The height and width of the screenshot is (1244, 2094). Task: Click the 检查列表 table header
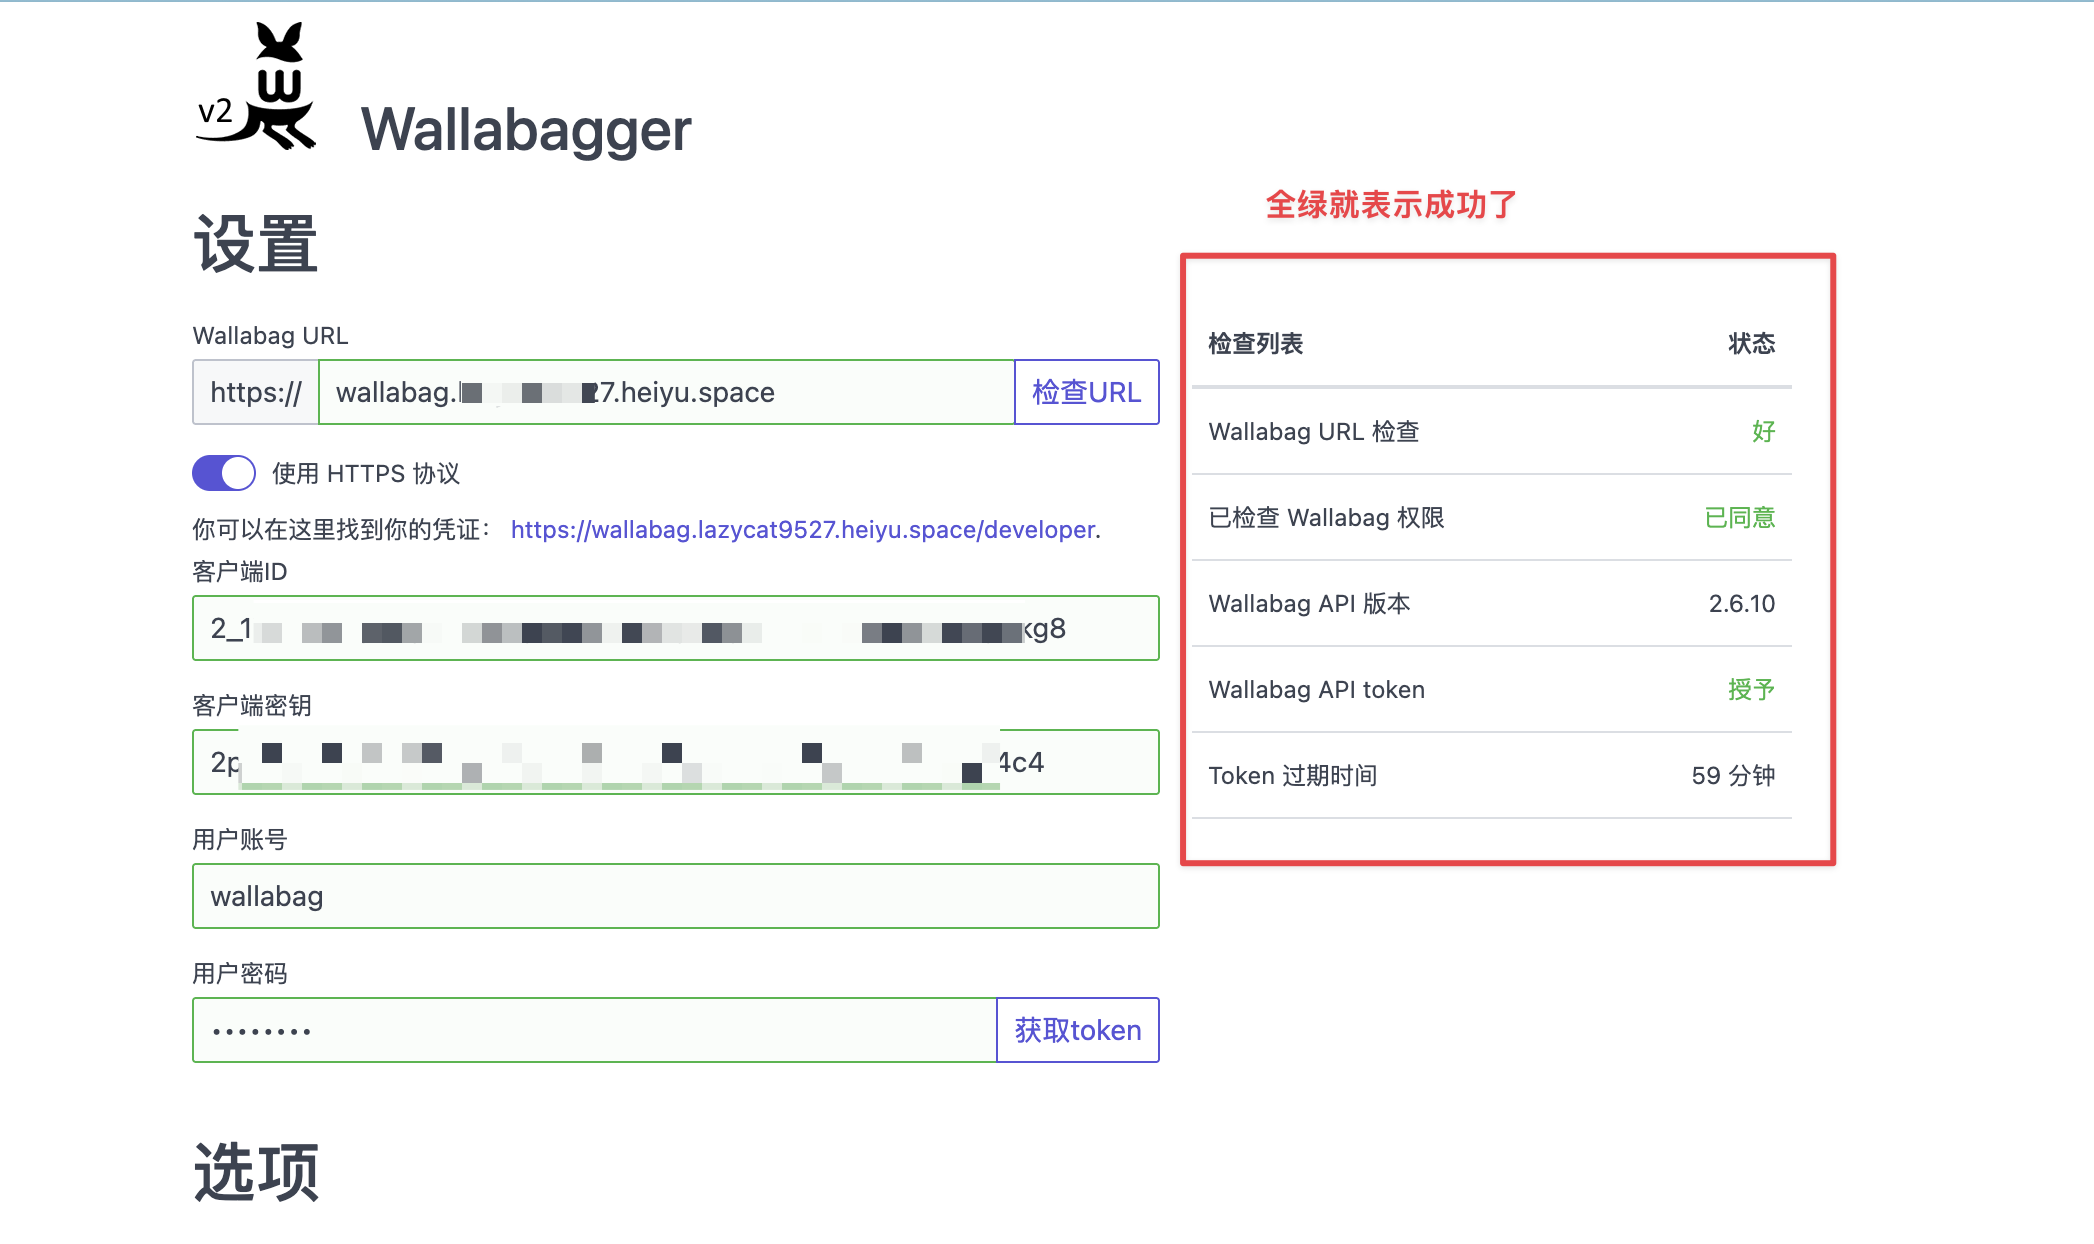(1256, 344)
